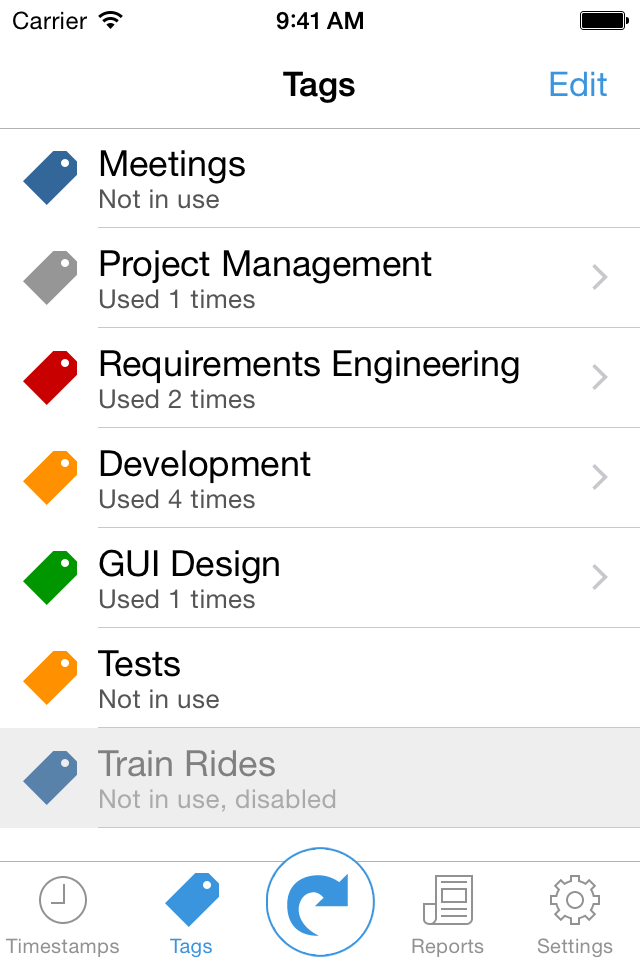Tap the green GUI Design tag icon
Image resolution: width=640 pixels, height=960 pixels.
[x=51, y=578]
